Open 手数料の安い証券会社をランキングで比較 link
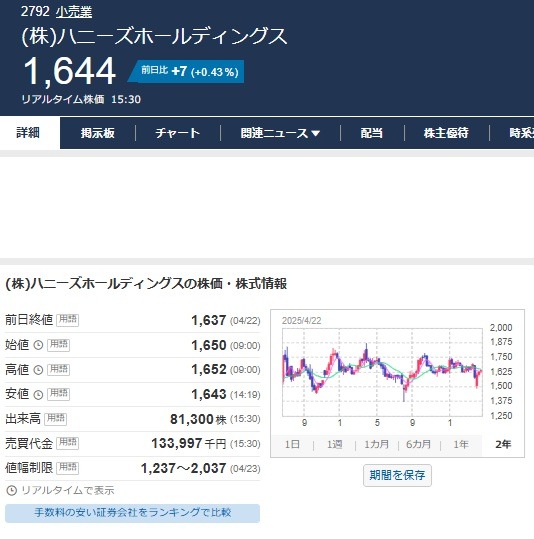 (x=132, y=513)
